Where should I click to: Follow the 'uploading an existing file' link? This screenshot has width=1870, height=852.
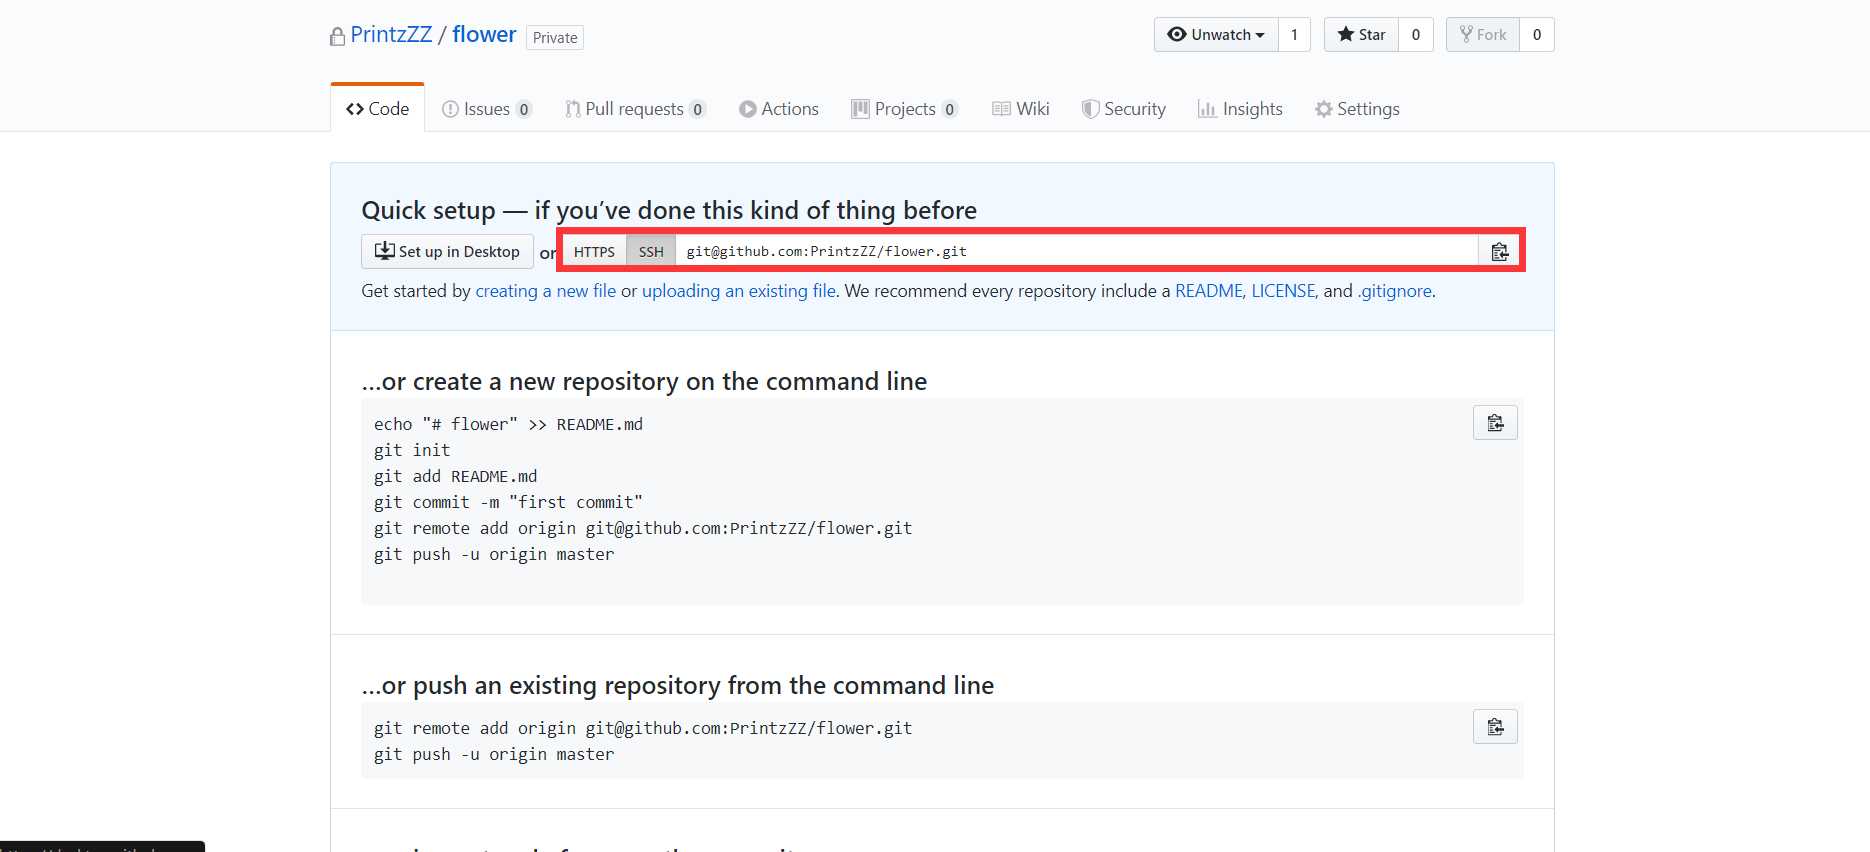[739, 291]
